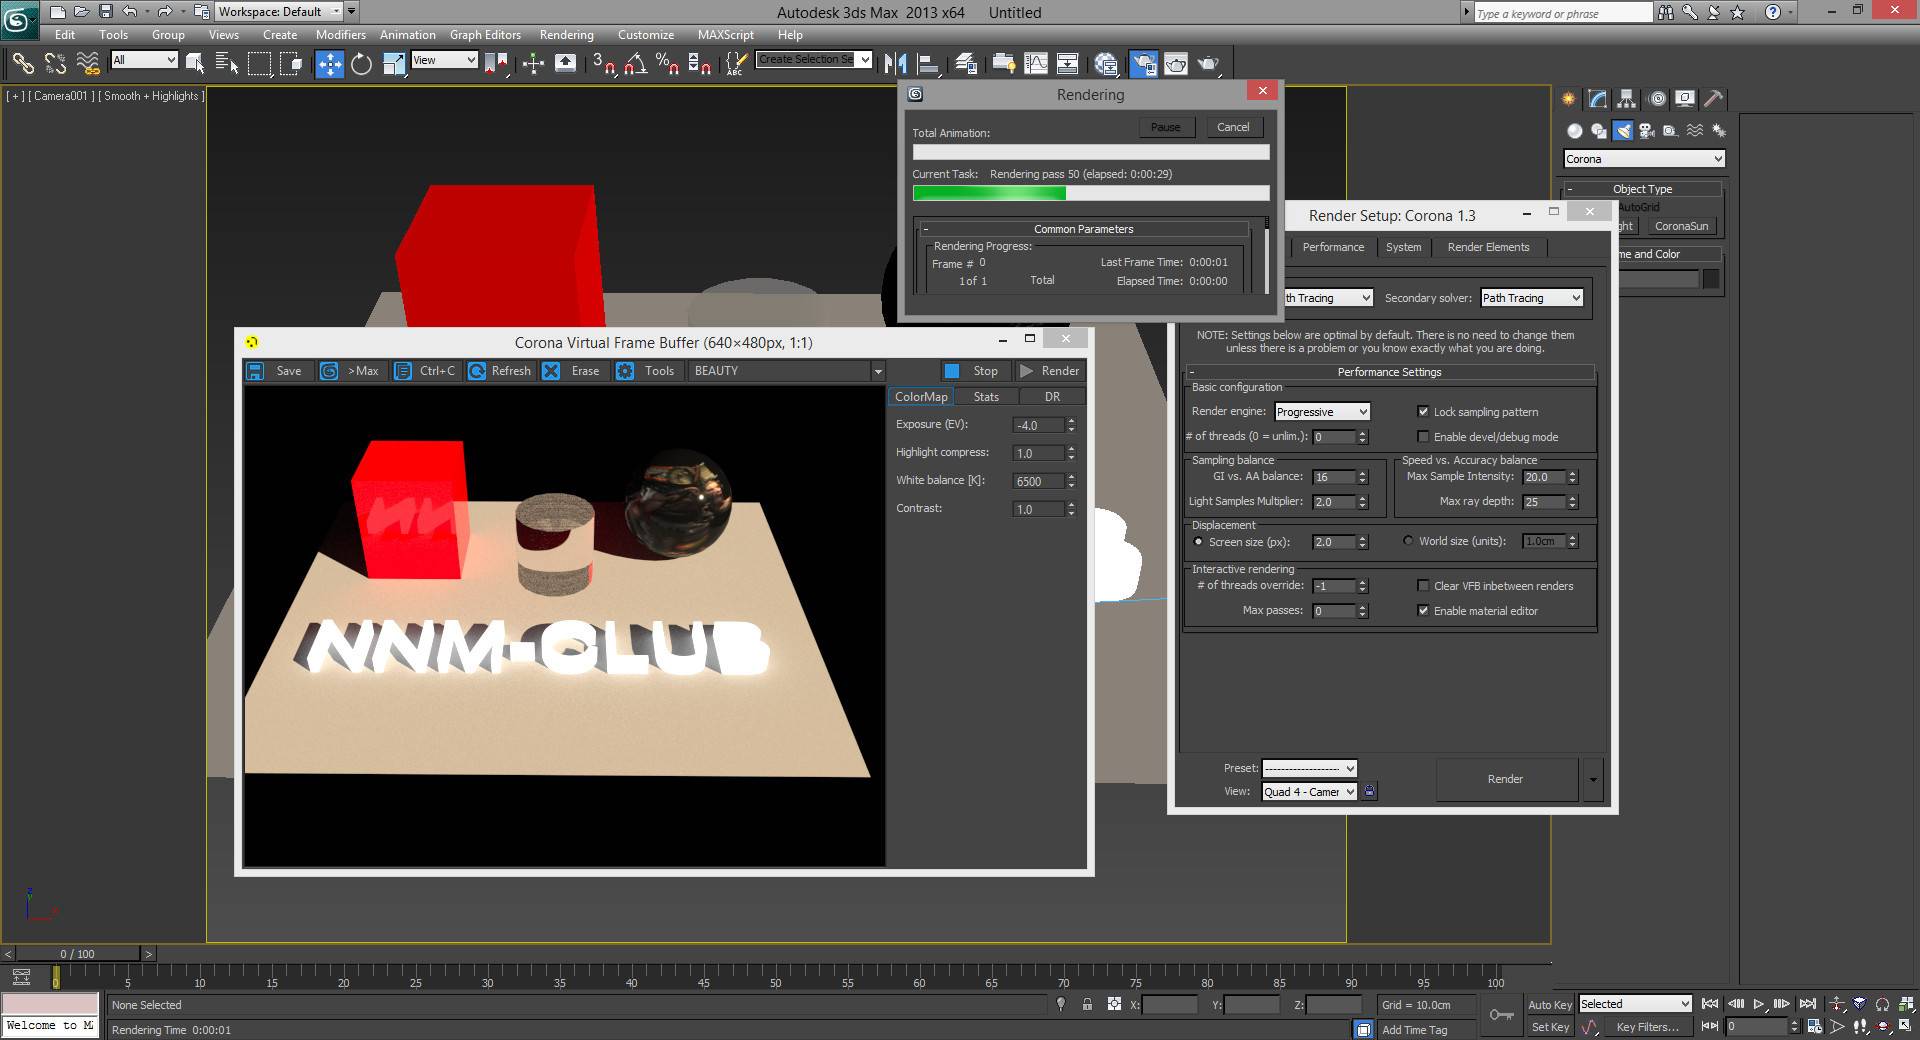Toggle Set Key mode
The height and width of the screenshot is (1040, 1920).
tap(1550, 1027)
